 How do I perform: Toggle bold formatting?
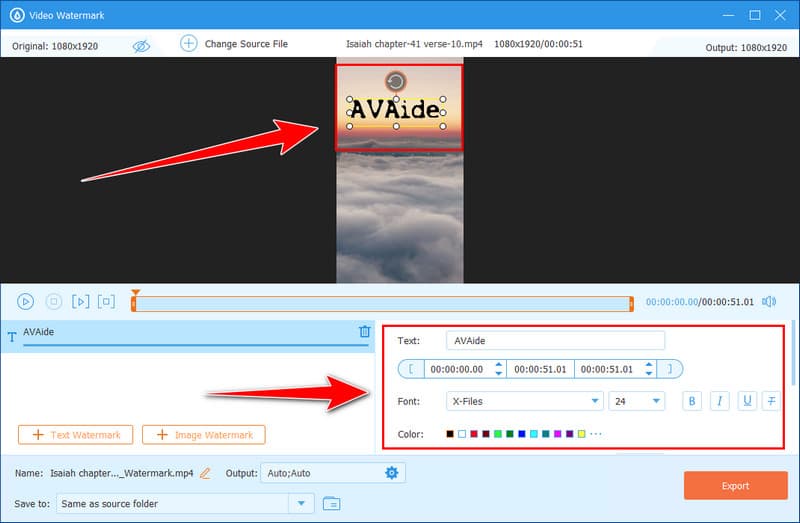pos(692,401)
